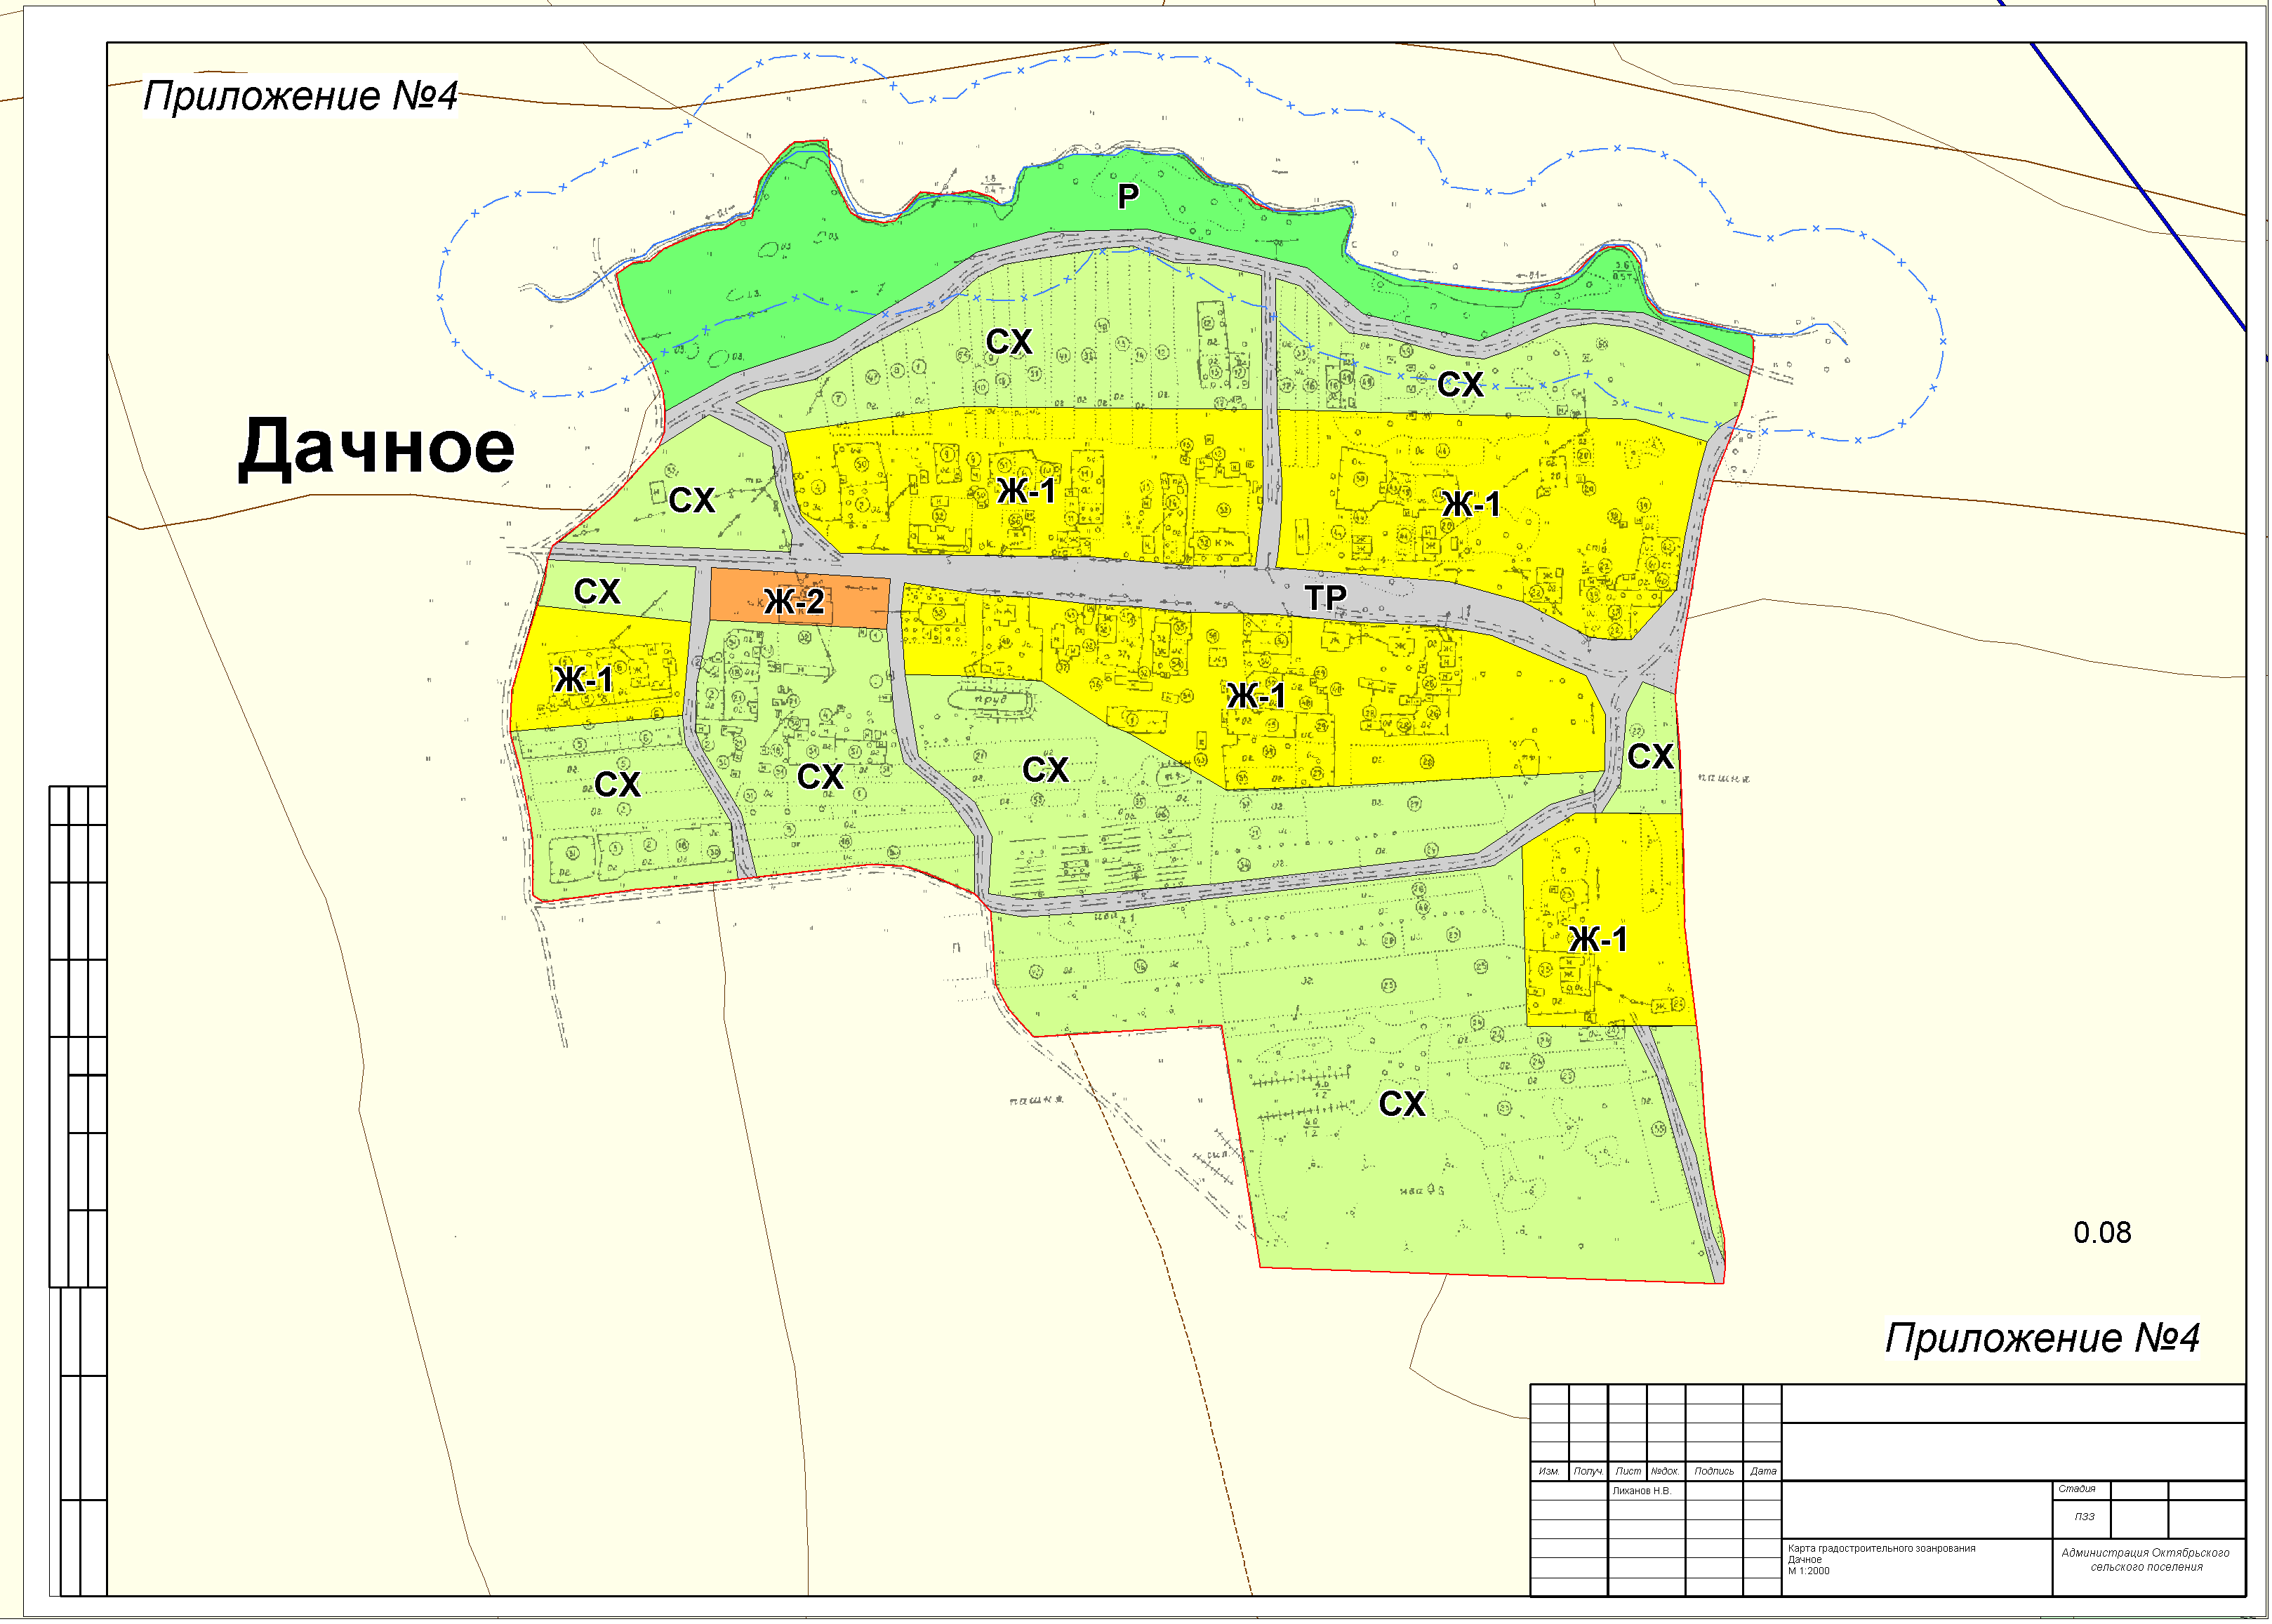The image size is (2272, 1624).
Task: Click the ПЗЗ stage cell
Action: click(2084, 1517)
